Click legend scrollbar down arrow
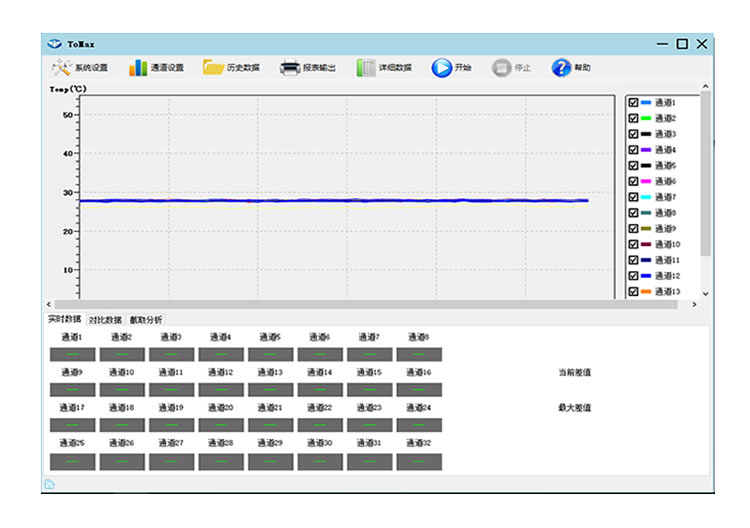Screen dimensions: 750x528 point(706,294)
